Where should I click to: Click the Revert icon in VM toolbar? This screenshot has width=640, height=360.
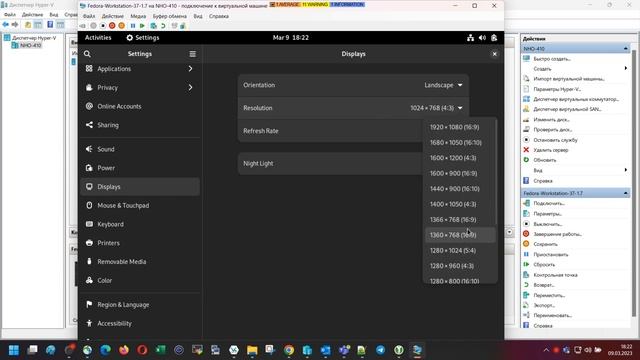[x=163, y=26]
